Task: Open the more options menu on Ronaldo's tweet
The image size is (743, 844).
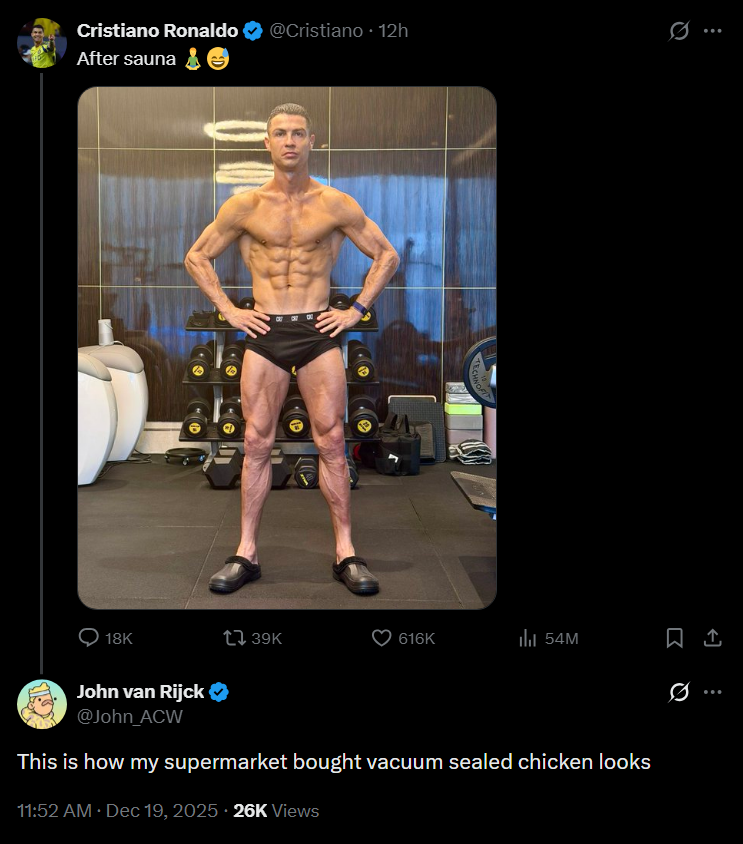Action: 714,30
